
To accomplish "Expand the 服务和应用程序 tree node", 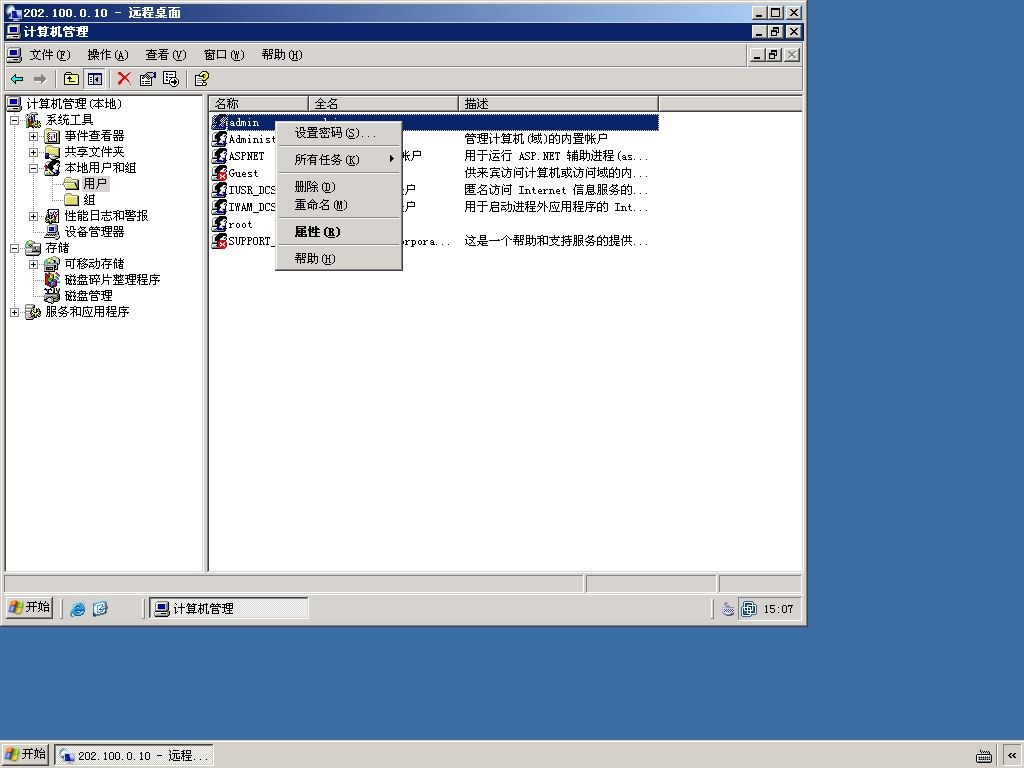I will [14, 312].
